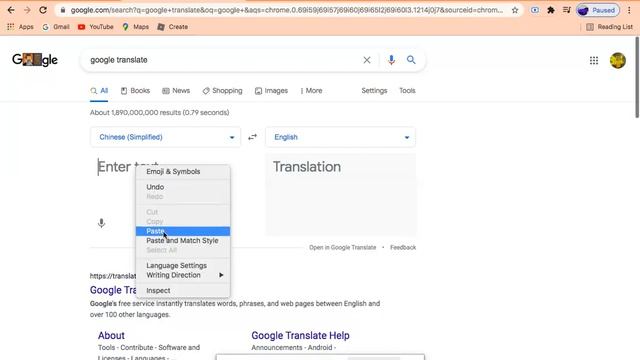Open the Google apps grid icon

tap(594, 60)
